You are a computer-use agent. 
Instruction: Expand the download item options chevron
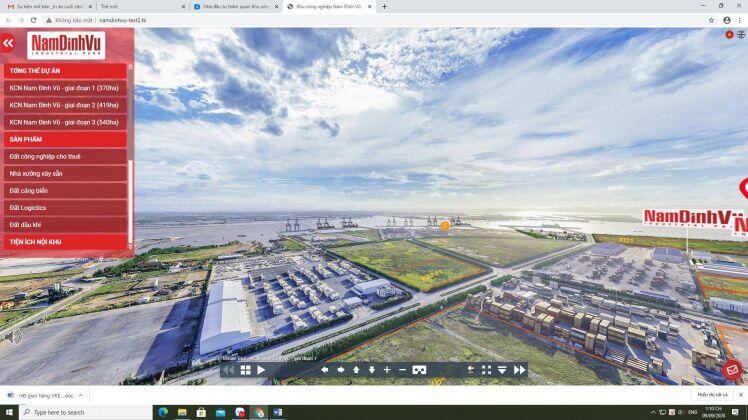[81, 395]
